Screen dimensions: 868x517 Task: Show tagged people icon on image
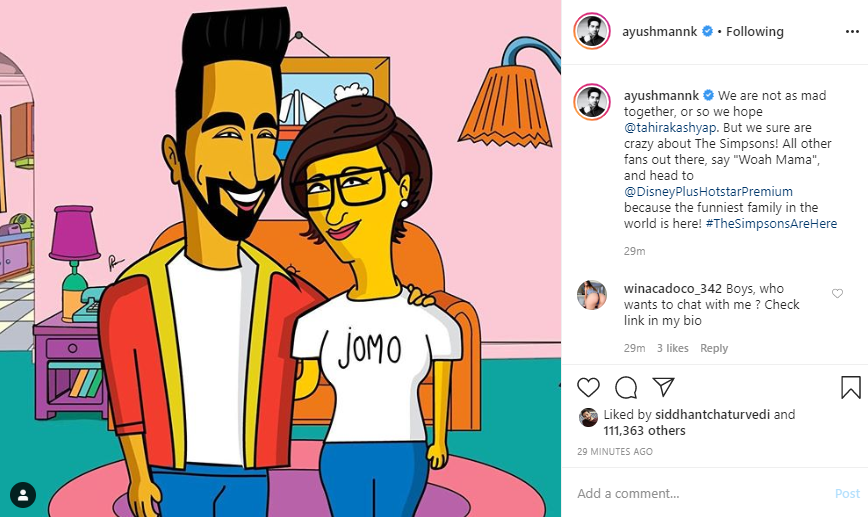(x=23, y=495)
